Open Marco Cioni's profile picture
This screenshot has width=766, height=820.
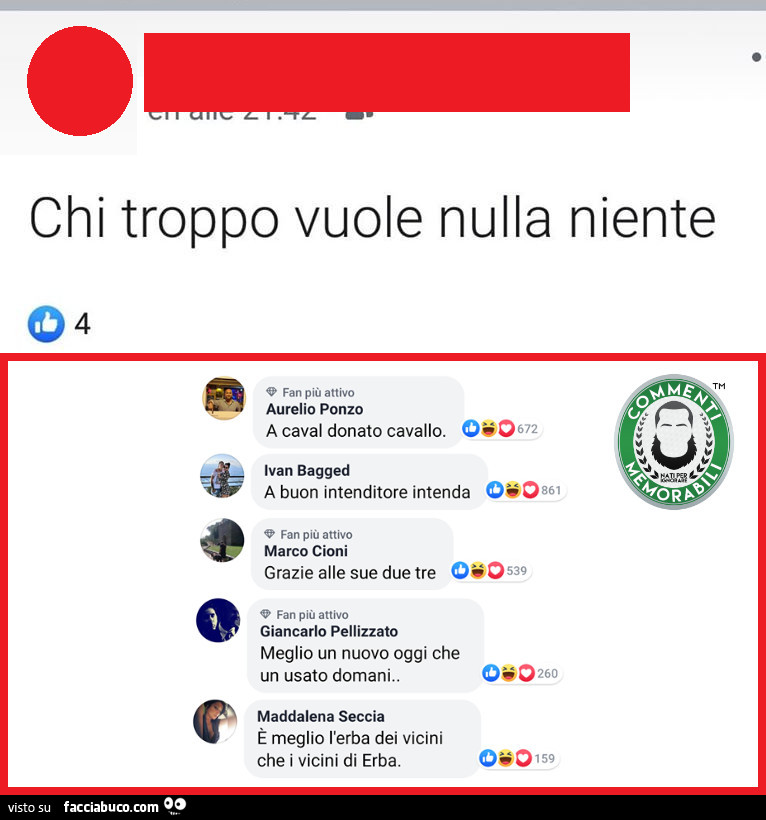pyautogui.click(x=222, y=540)
